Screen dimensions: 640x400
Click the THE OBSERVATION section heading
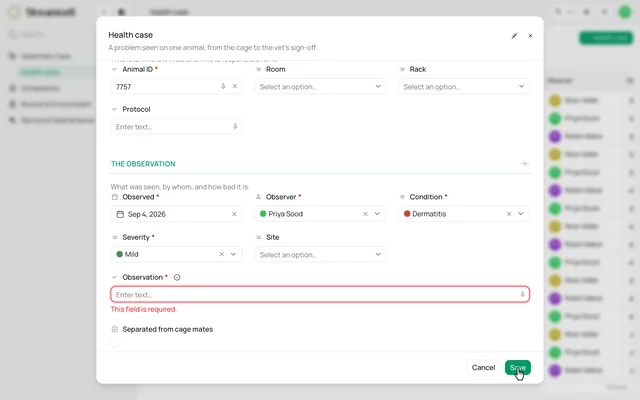pos(143,164)
